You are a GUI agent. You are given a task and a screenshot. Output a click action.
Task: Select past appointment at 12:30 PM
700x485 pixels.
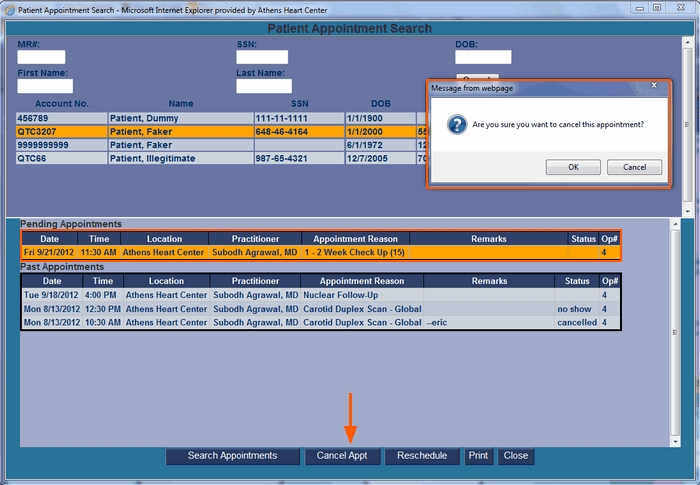[321, 309]
